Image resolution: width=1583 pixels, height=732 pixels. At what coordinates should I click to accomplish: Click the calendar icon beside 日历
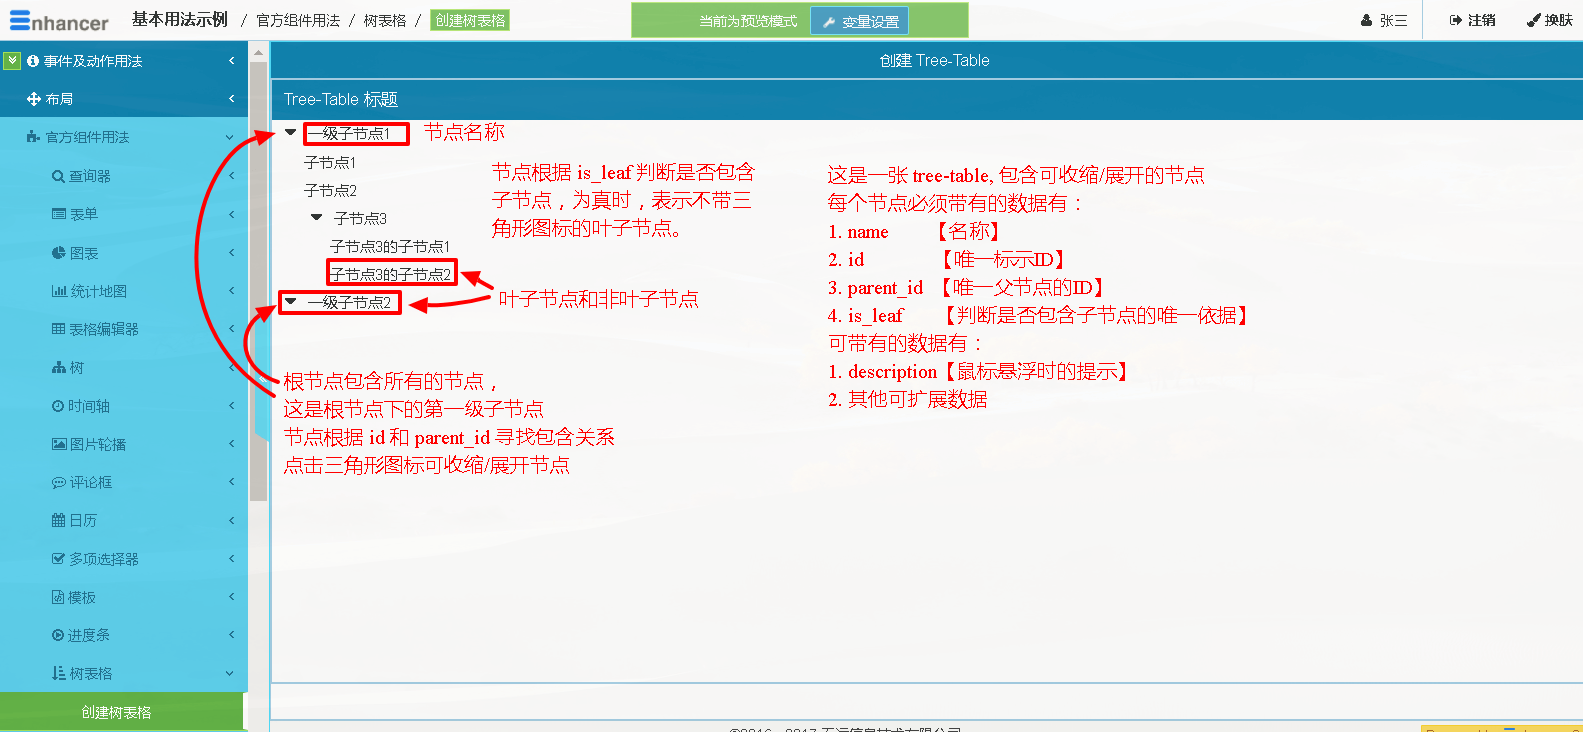[58, 520]
